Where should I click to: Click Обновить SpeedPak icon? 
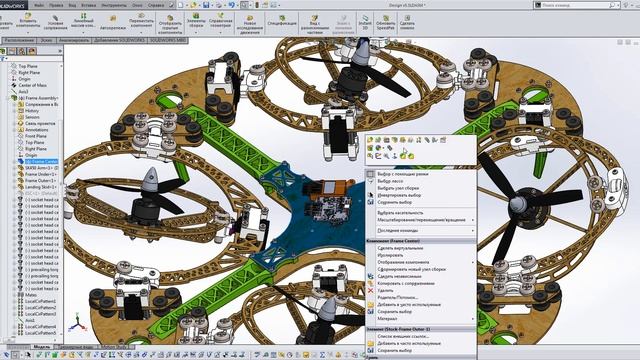point(385,18)
